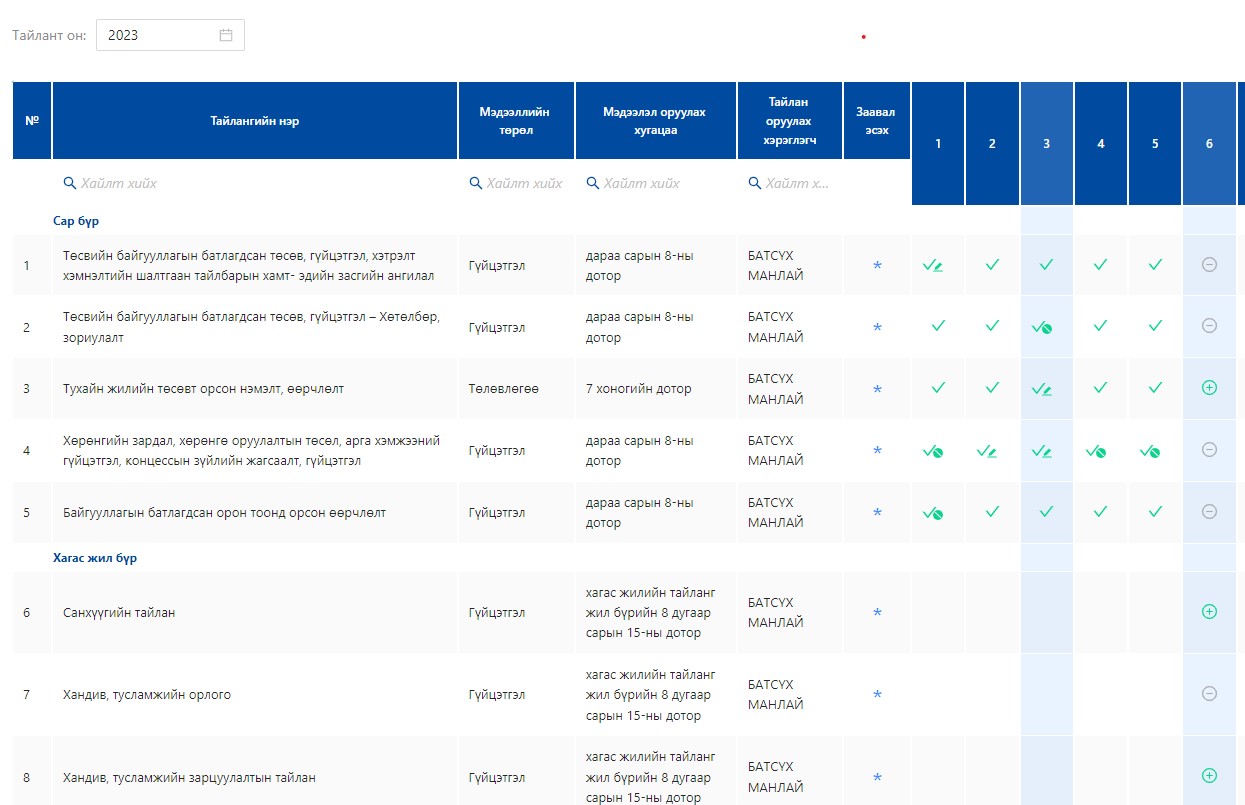Click month 3 column header
The image size is (1245, 805).
(x=1046, y=144)
